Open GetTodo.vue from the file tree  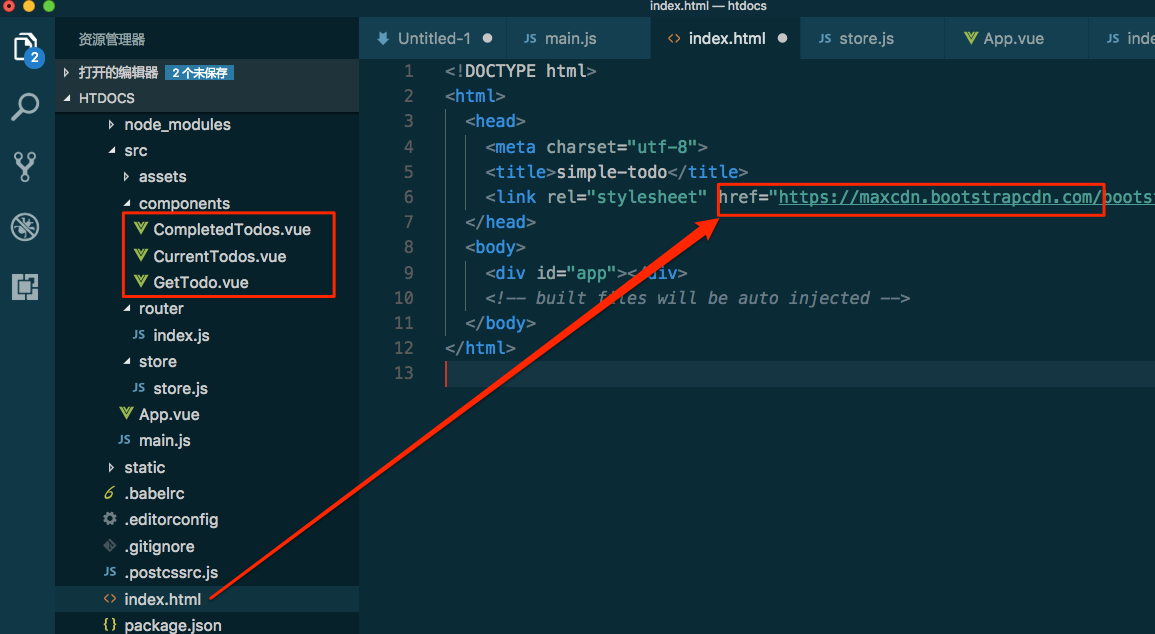[200, 282]
